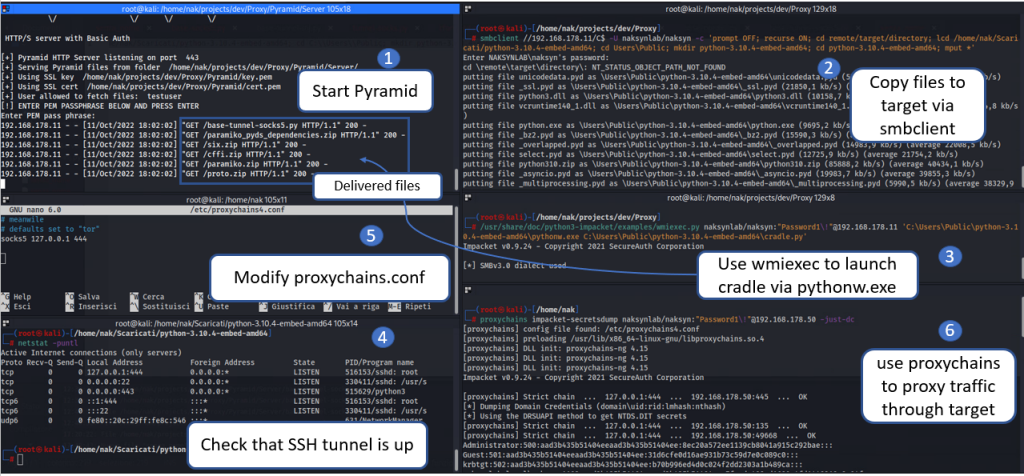
Task: Click the 'proxychains impacket-secretsdump' command line
Action: coord(666,320)
